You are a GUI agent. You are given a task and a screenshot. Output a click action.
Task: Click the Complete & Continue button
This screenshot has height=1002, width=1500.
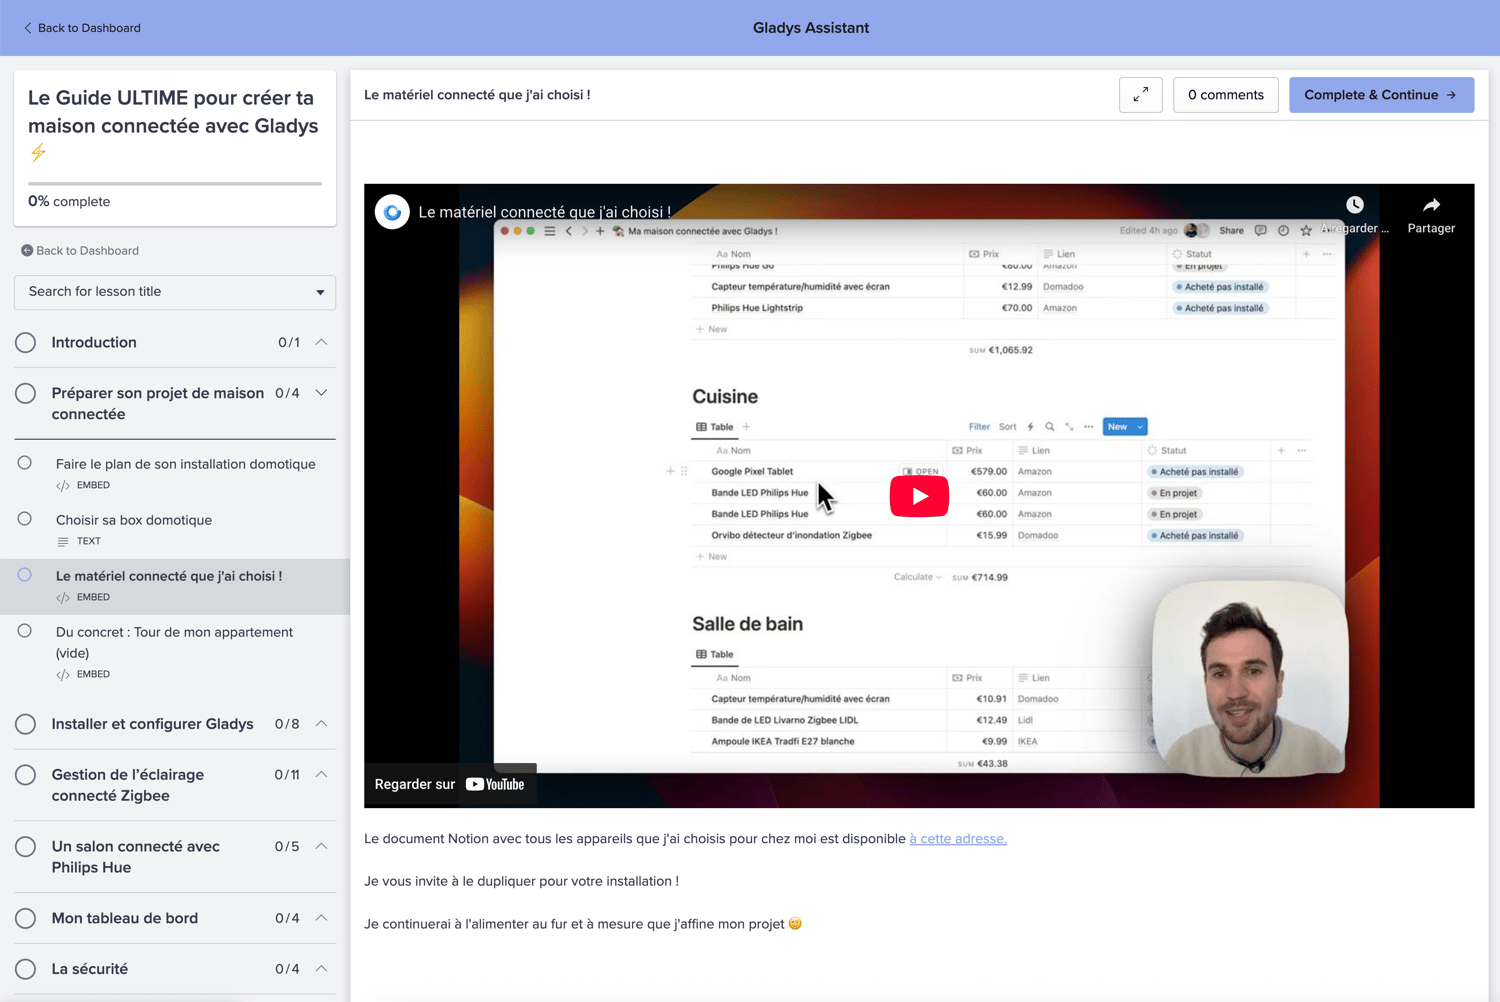[x=1381, y=95]
